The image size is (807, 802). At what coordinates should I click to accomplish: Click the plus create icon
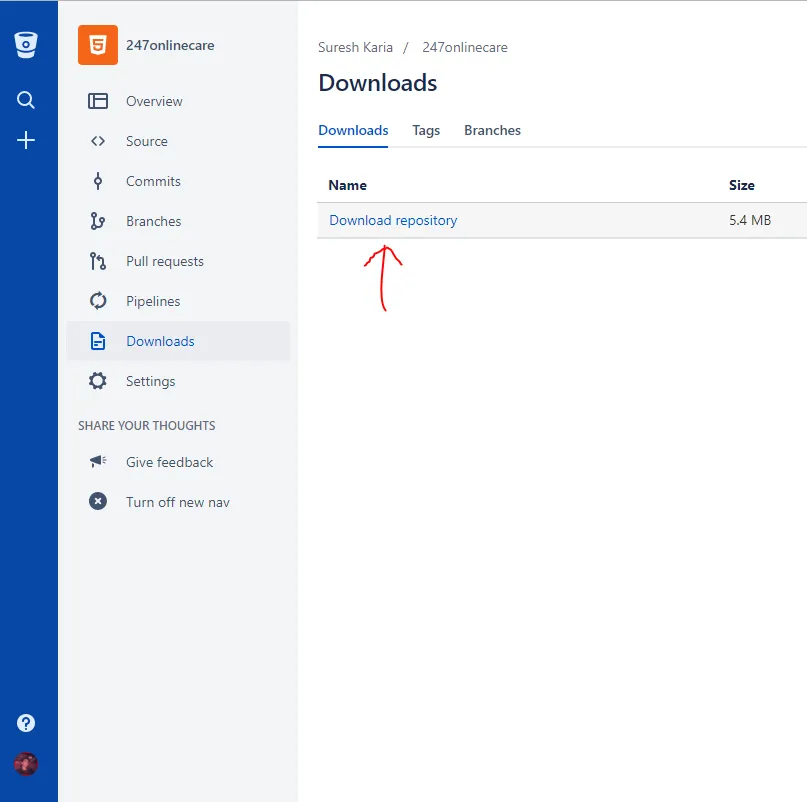click(26, 140)
